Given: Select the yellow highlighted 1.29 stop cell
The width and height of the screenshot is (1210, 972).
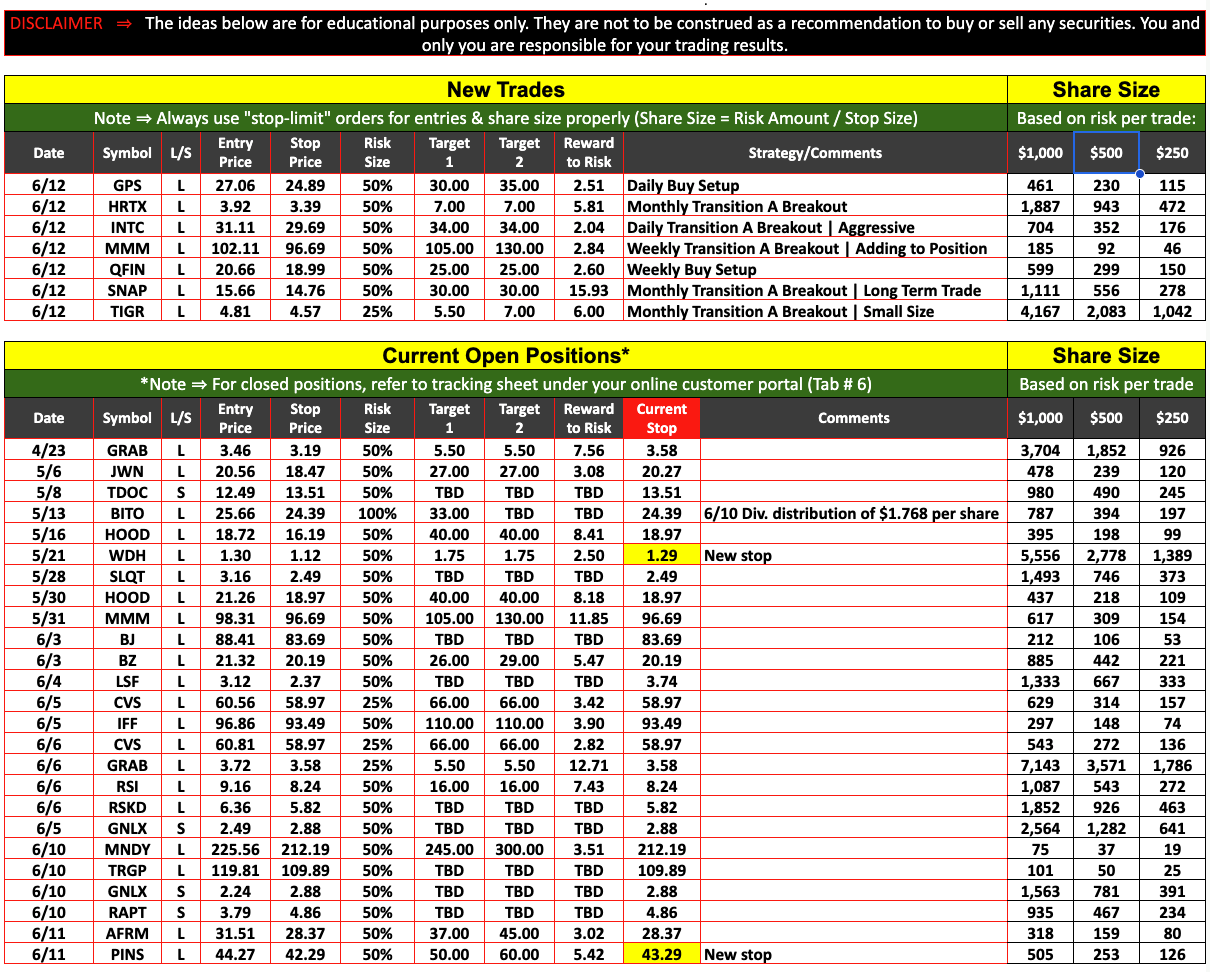Looking at the screenshot, I should coord(661,555).
